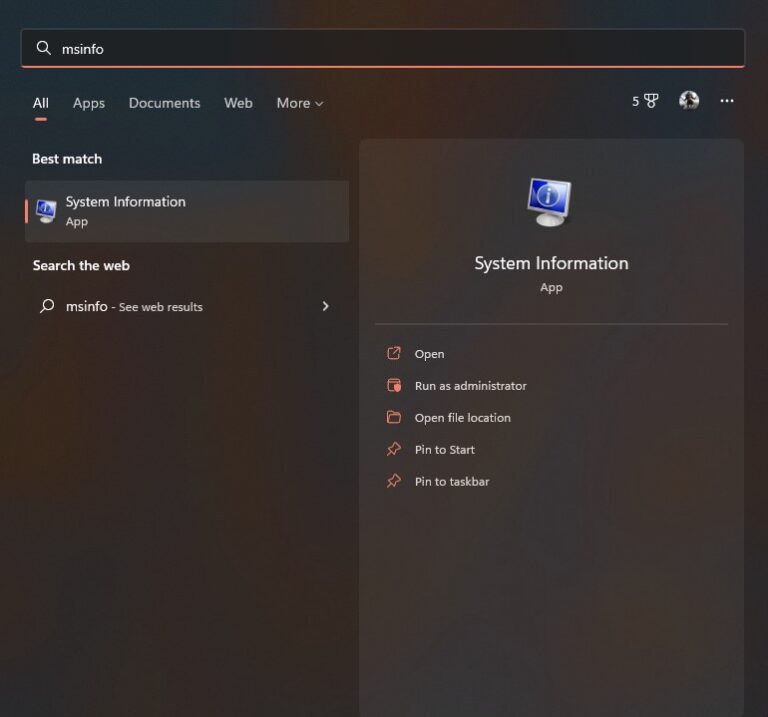
Task: Open System Information best match result
Action: pyautogui.click(x=187, y=211)
